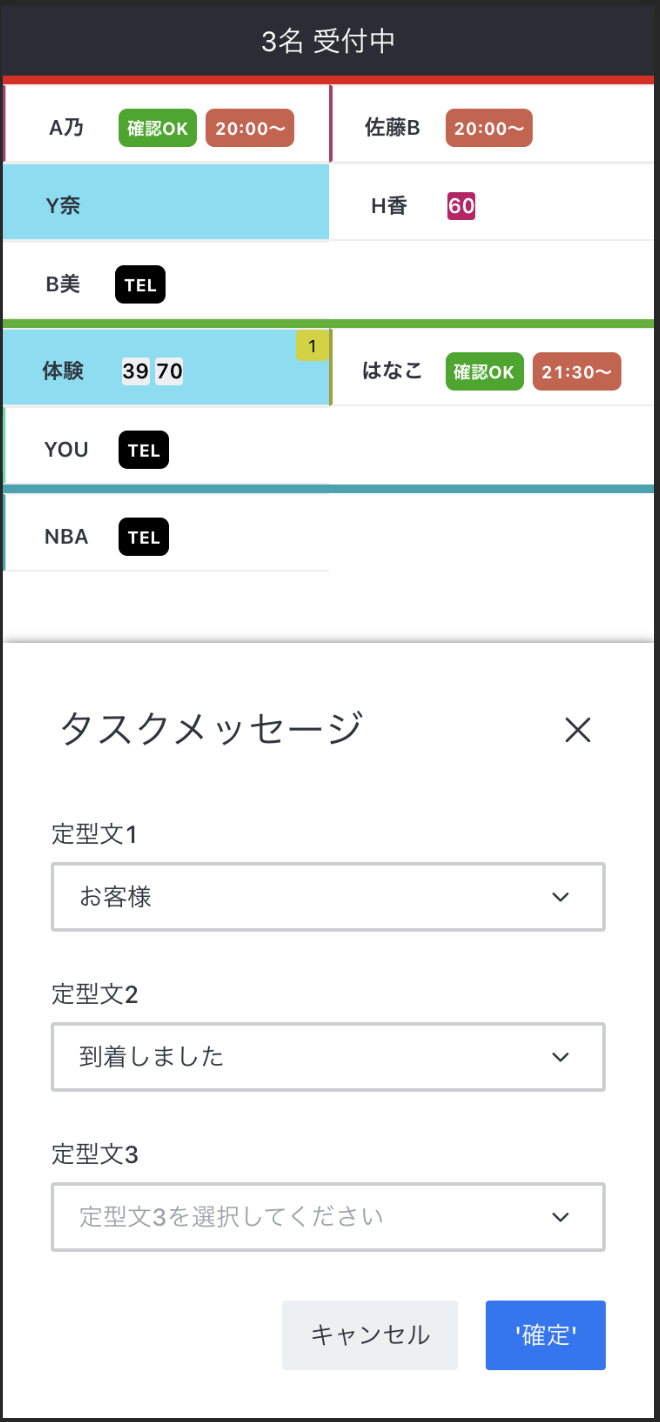Click the magenta 60 badge beside H香

point(461,206)
